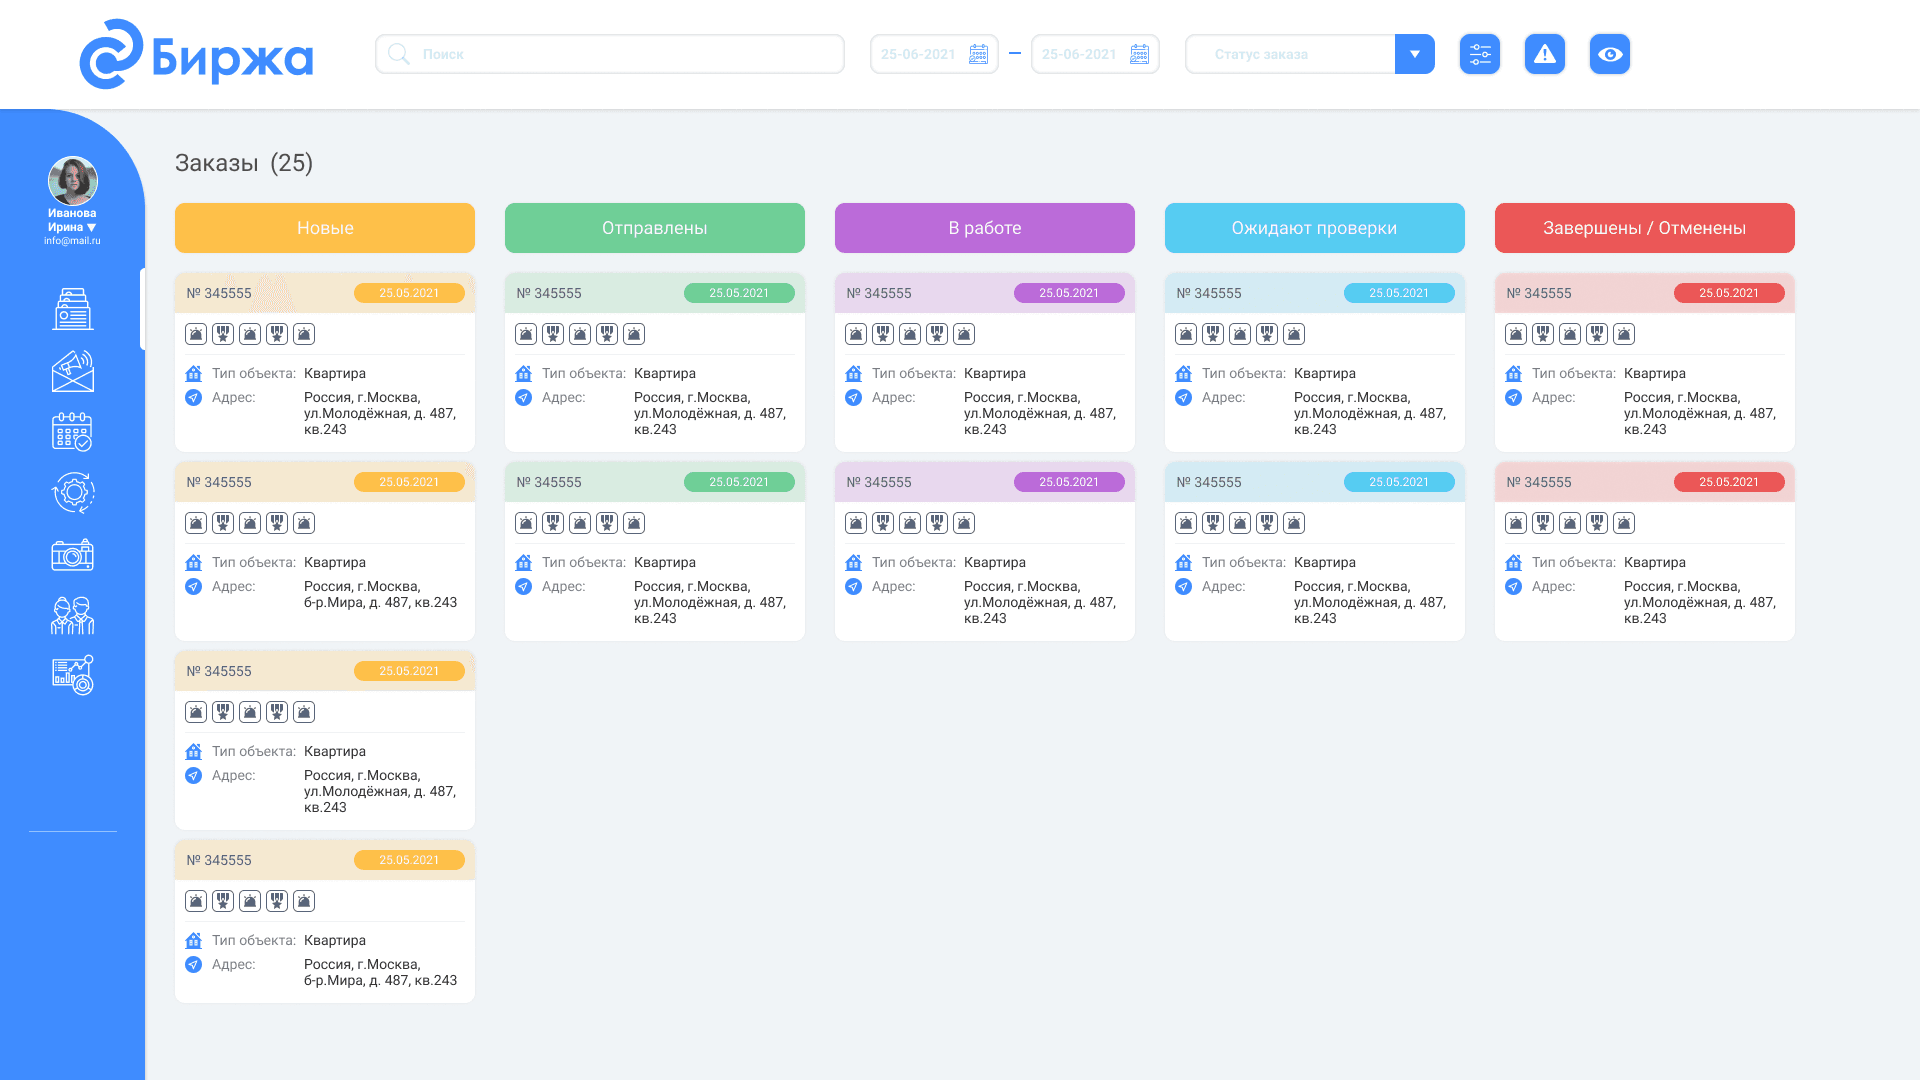The width and height of the screenshot is (1920, 1080).
Task: Click the user avatar photo
Action: [x=73, y=181]
